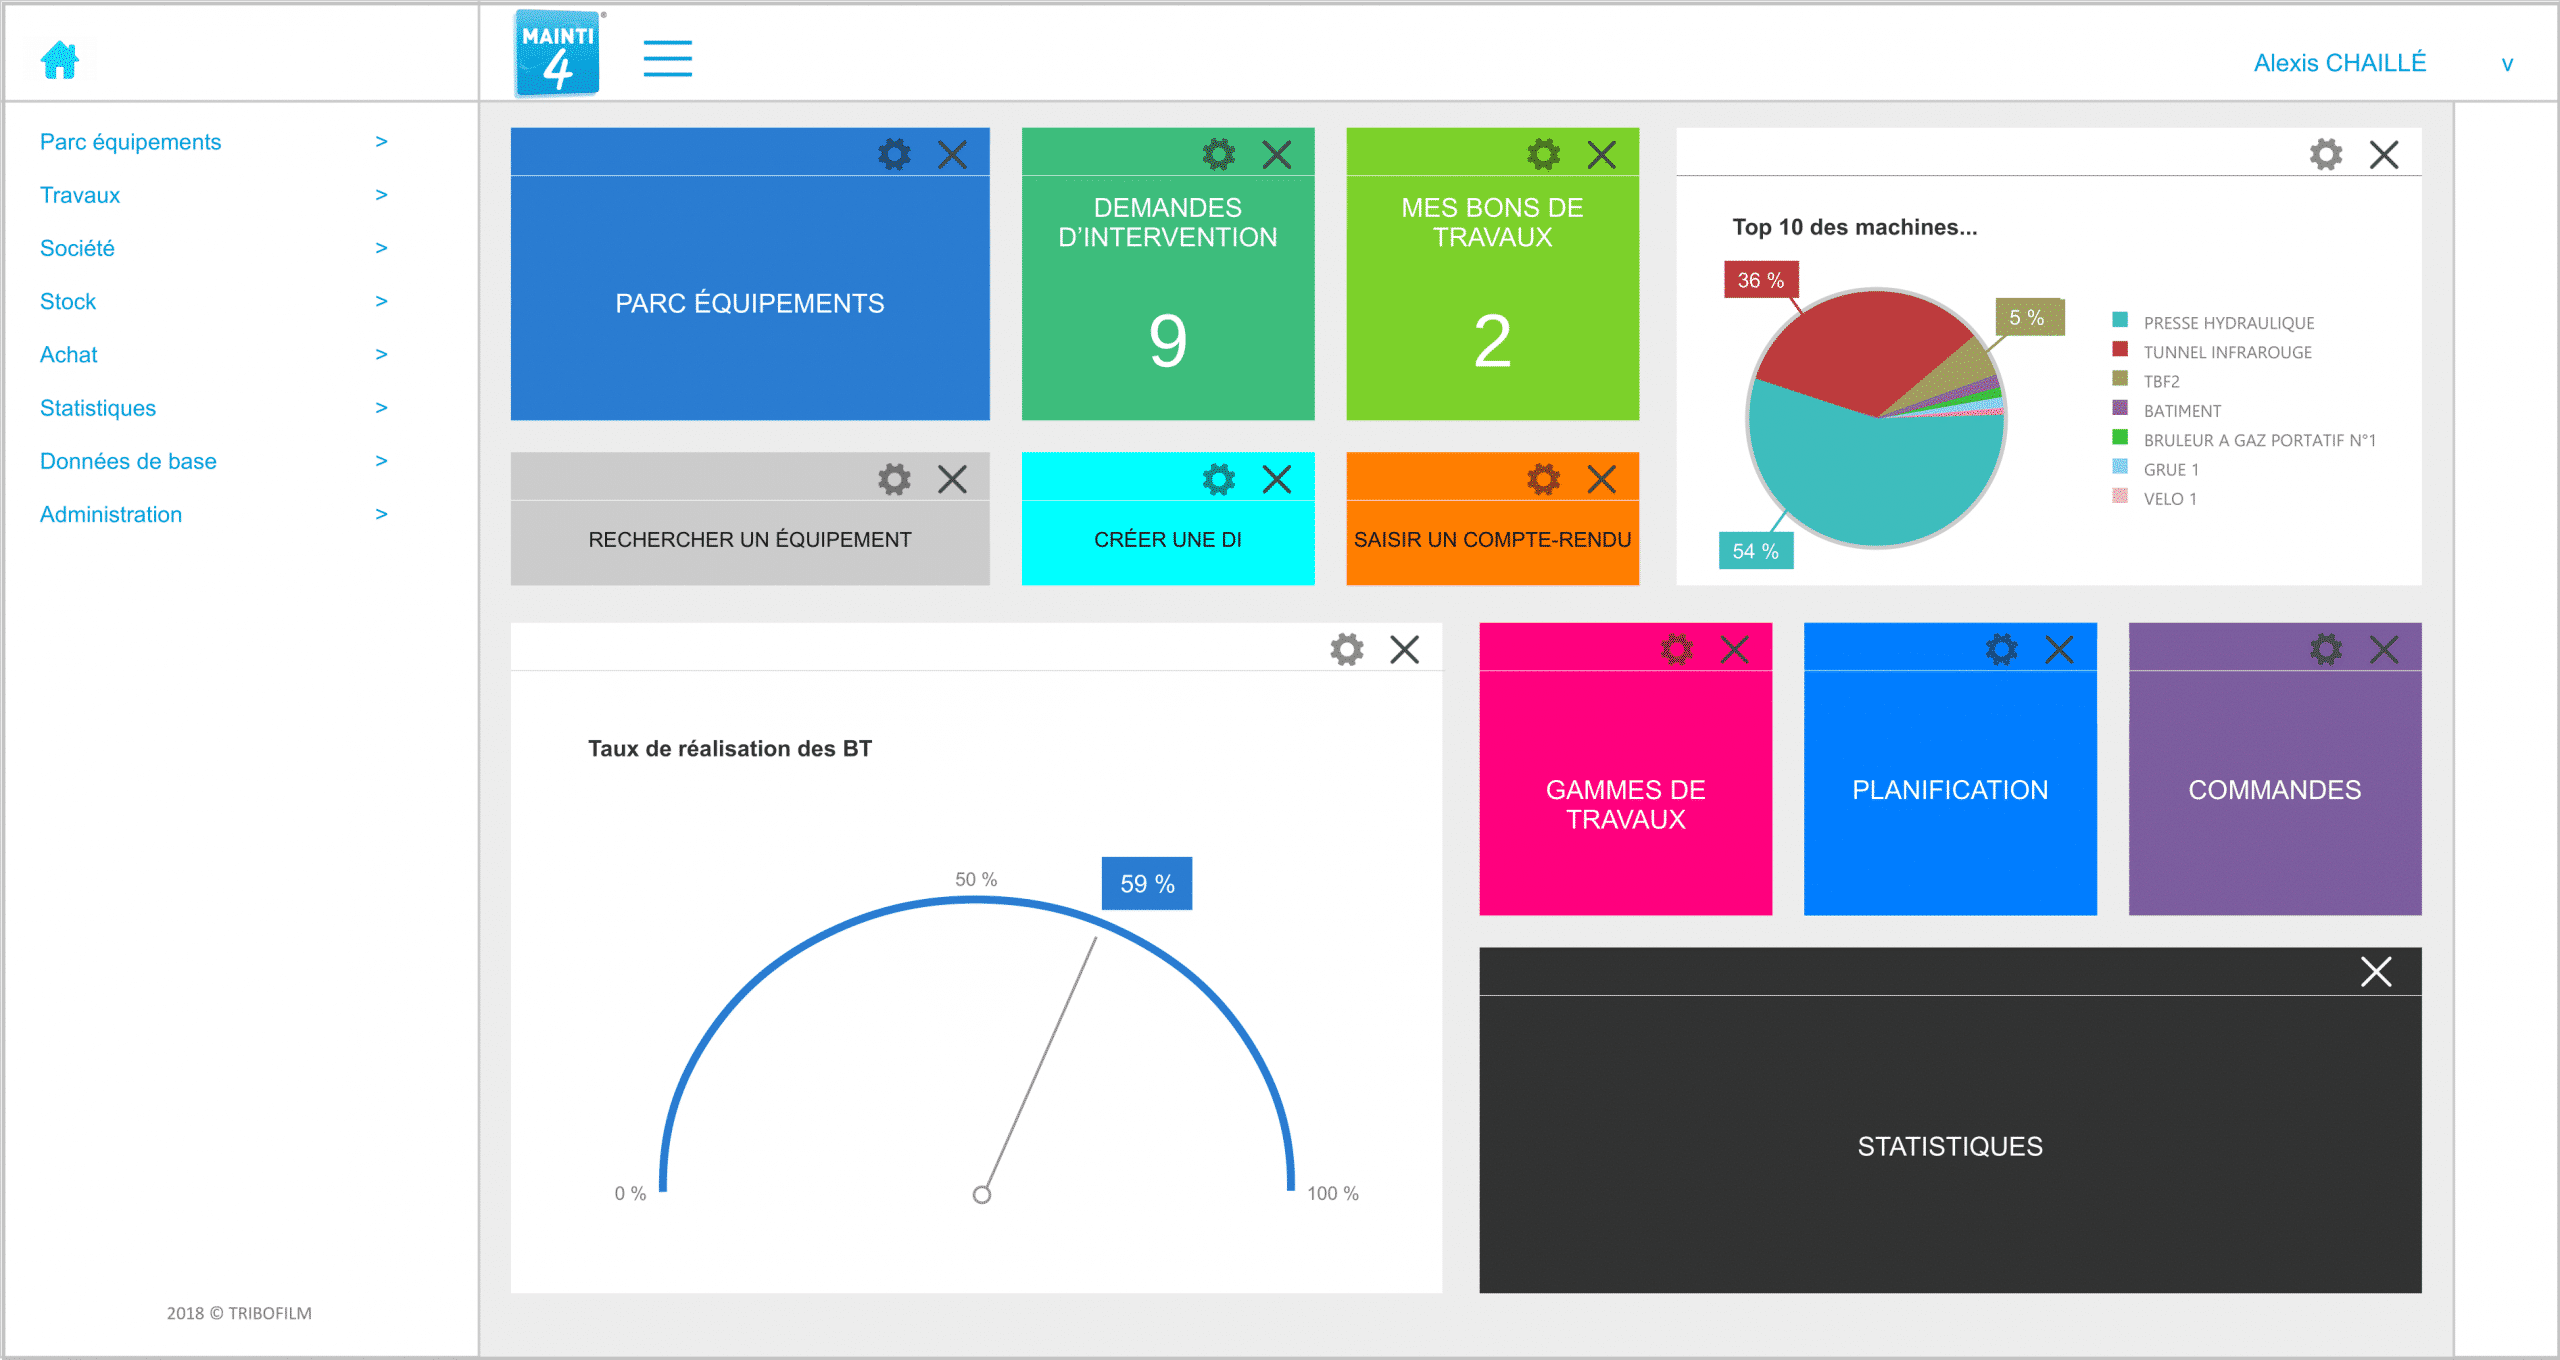2560x1360 pixels.
Task: Toggle the PRESSE HYDRAULIQUE legend entry
Action: point(2214,322)
